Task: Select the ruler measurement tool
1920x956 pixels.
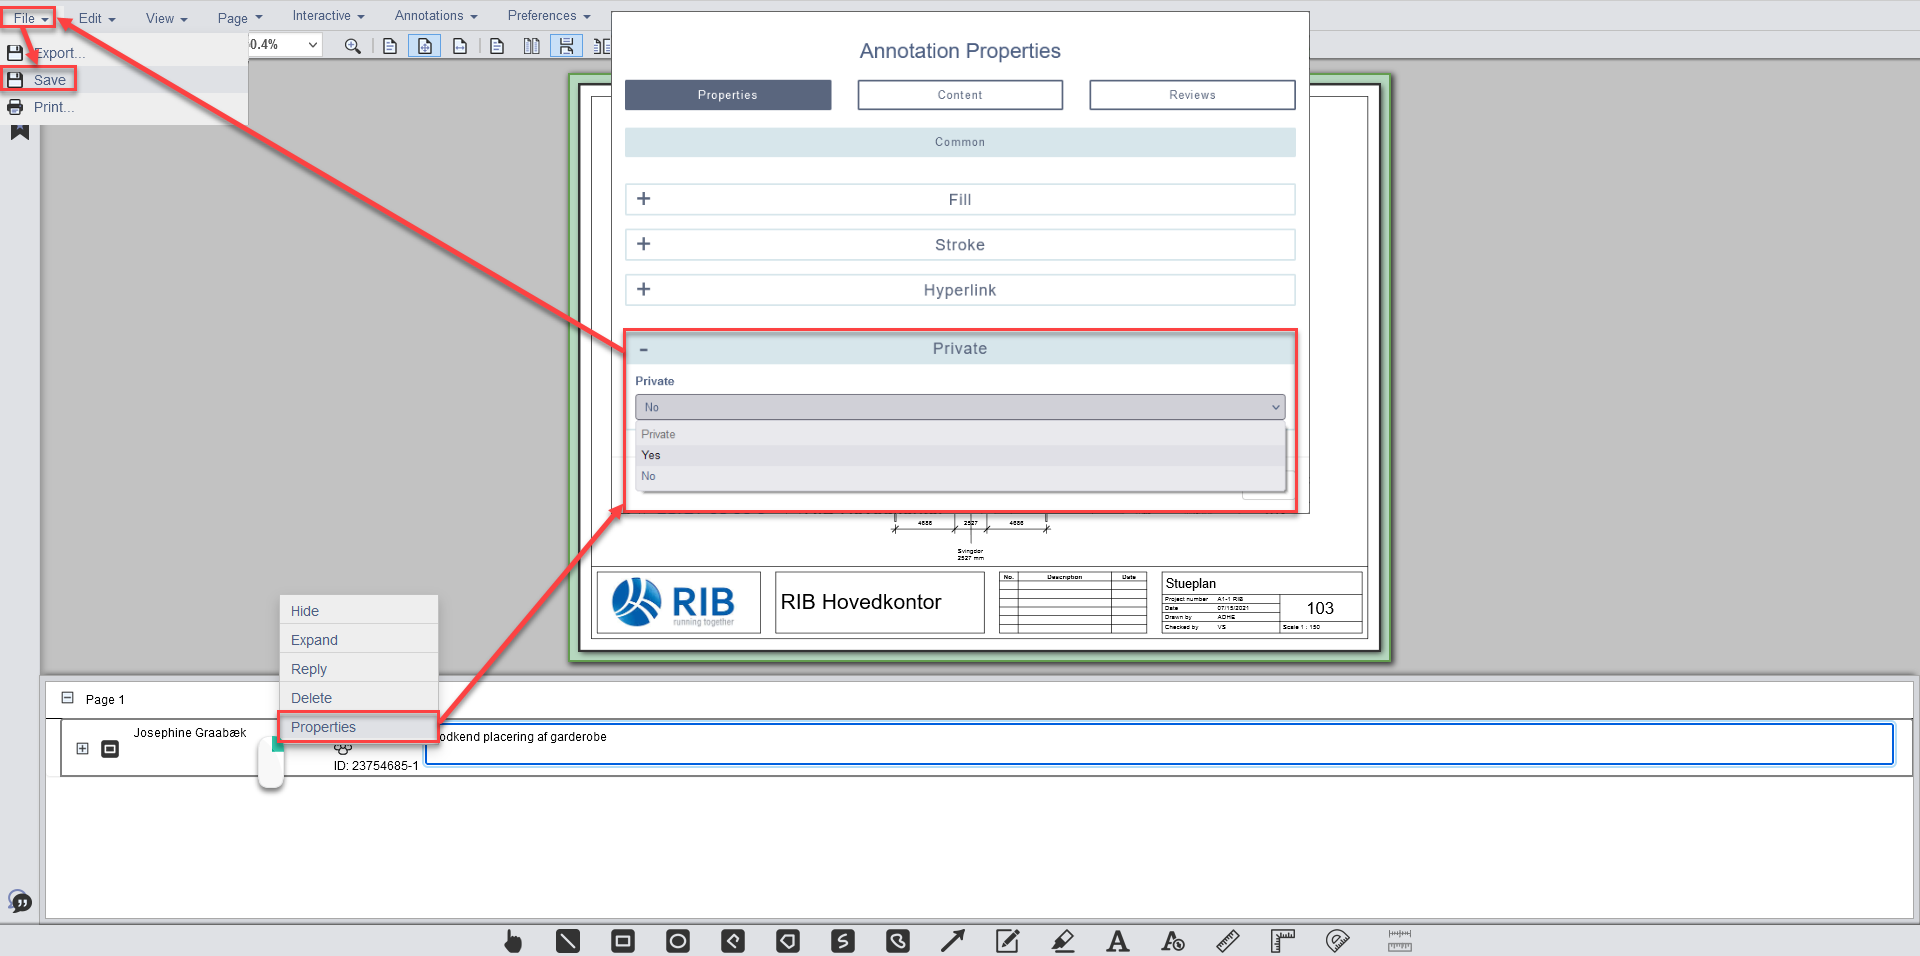Action: pos(1227,941)
